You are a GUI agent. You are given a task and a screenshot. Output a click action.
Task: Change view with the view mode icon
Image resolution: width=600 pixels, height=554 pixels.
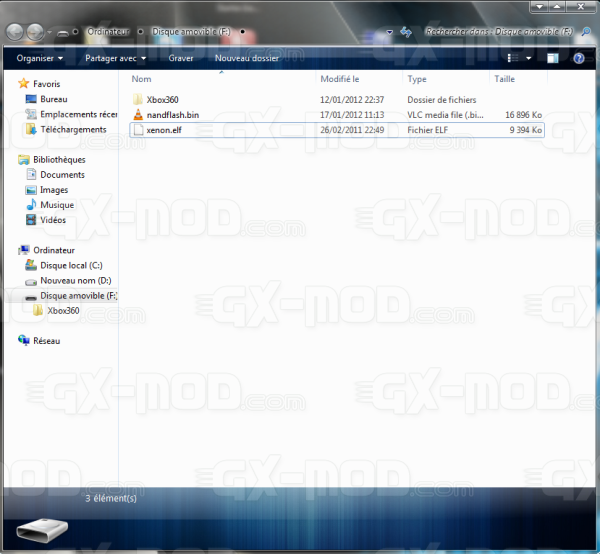513,58
